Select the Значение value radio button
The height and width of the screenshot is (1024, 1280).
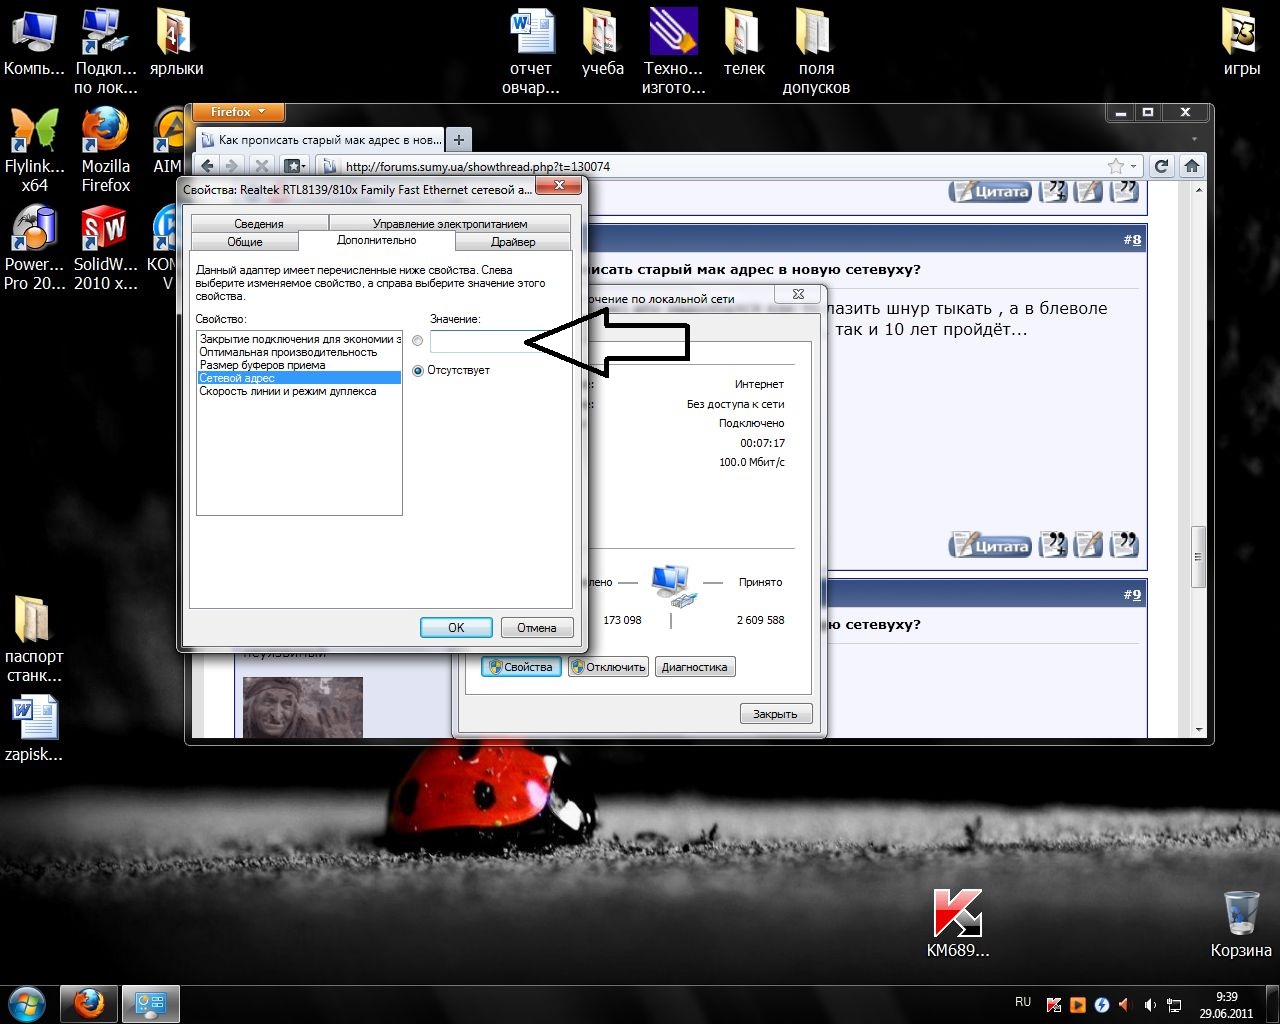pyautogui.click(x=418, y=341)
